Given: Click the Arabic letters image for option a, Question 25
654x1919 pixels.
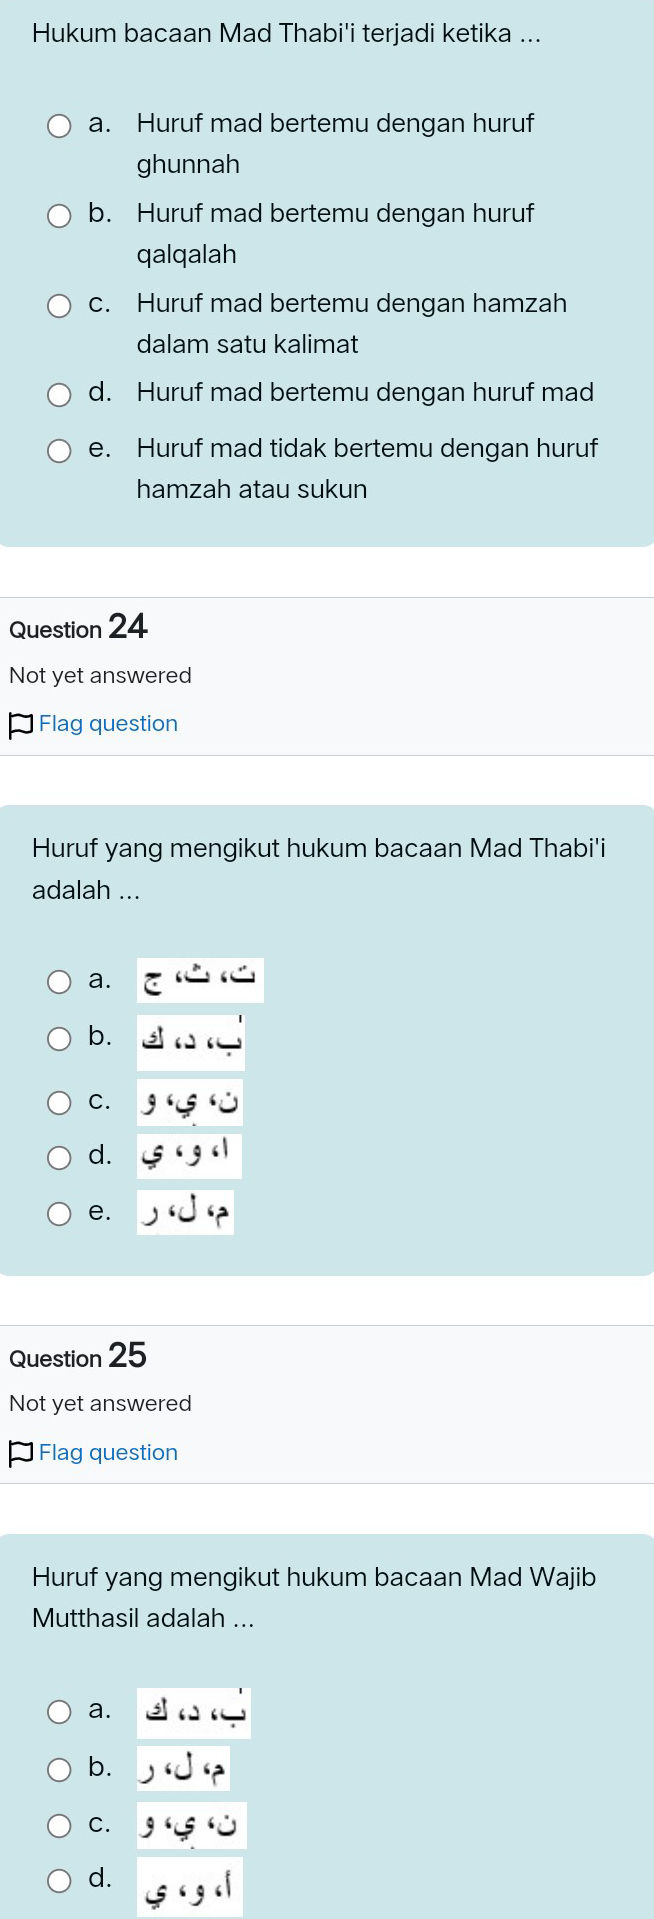Looking at the screenshot, I should pyautogui.click(x=193, y=1711).
